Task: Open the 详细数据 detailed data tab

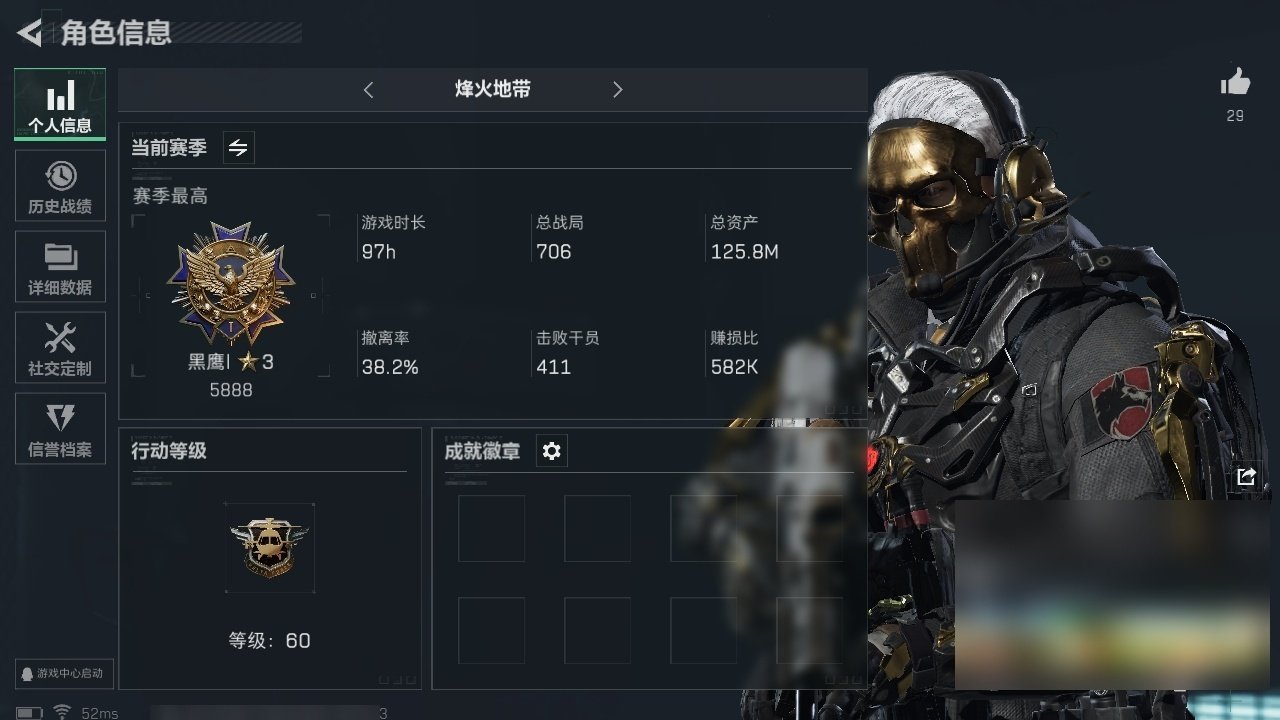Action: (60, 267)
